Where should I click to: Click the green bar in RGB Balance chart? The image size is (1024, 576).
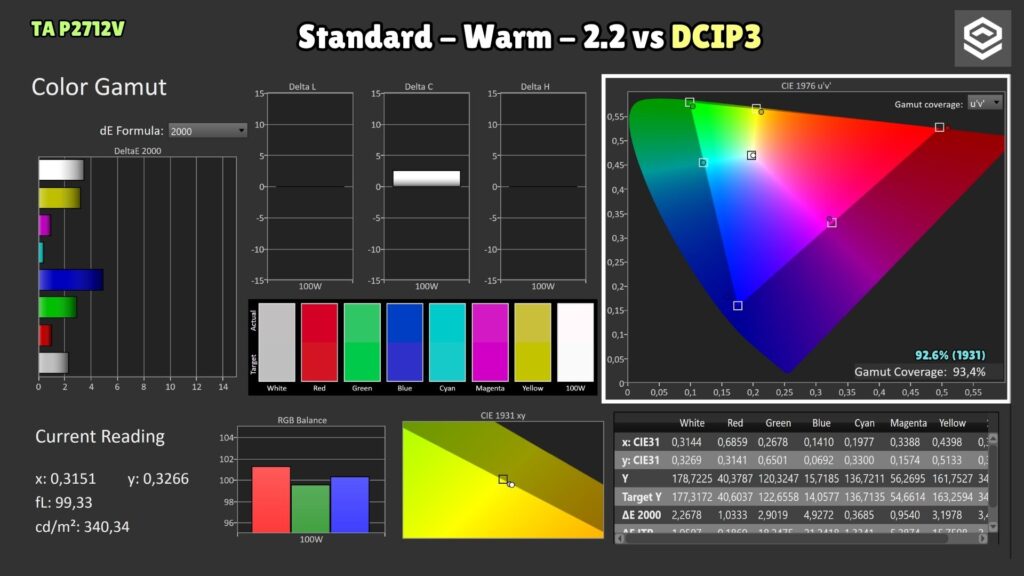pos(310,509)
